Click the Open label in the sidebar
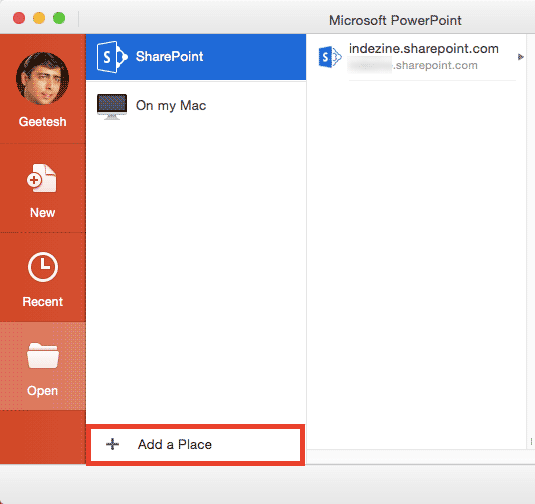This screenshot has height=504, width=535. [43, 391]
